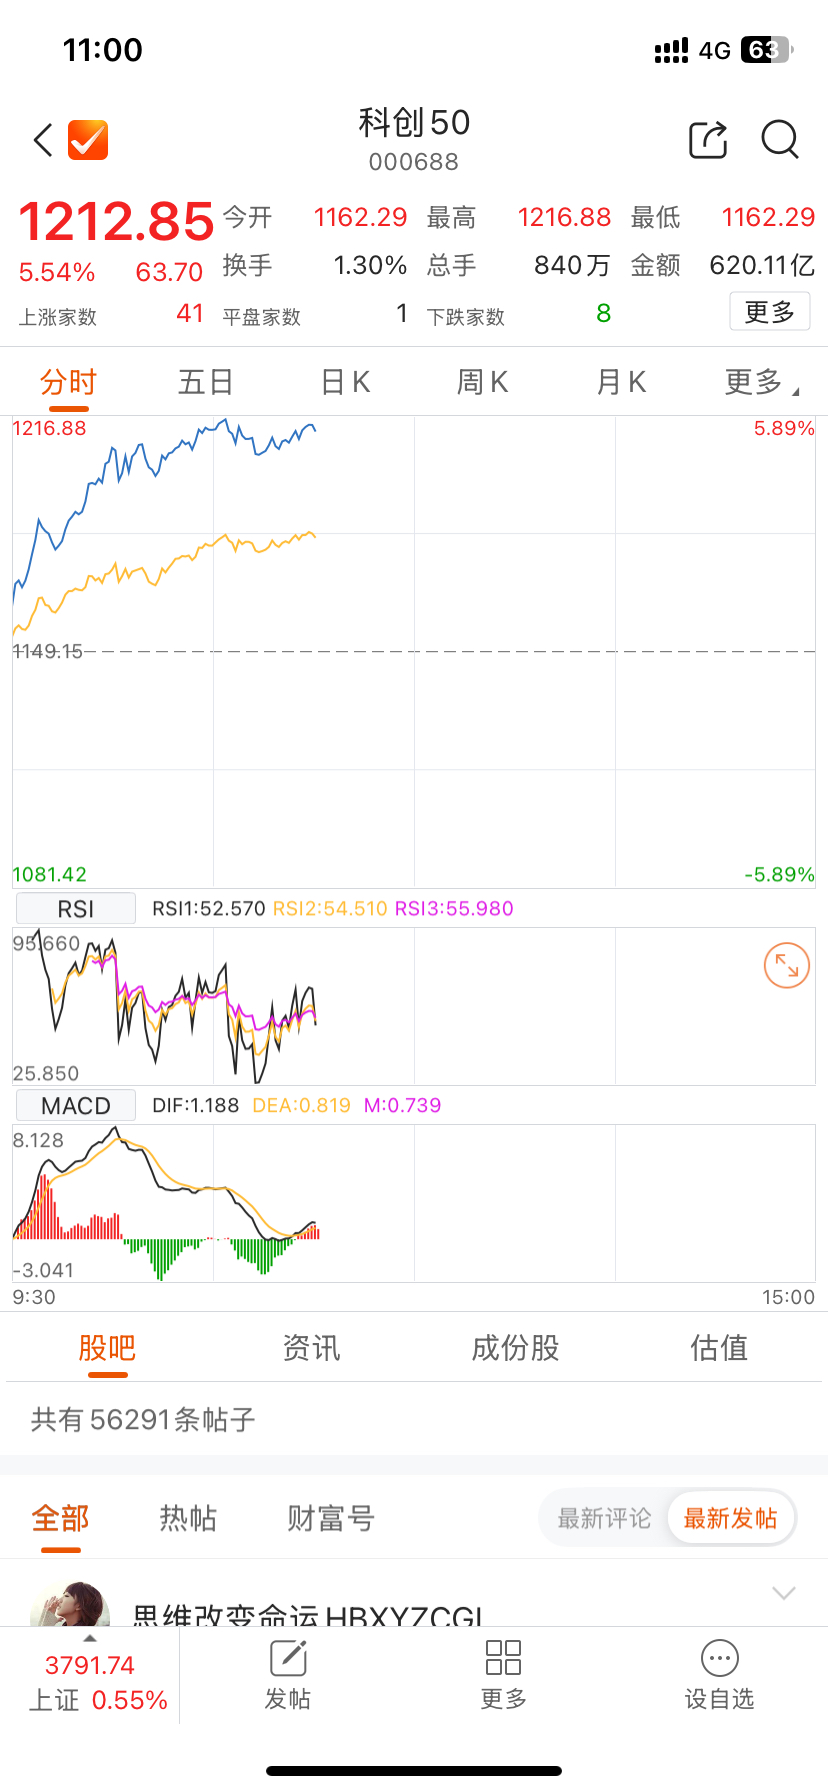Change the MACD indicator selector

76,1106
